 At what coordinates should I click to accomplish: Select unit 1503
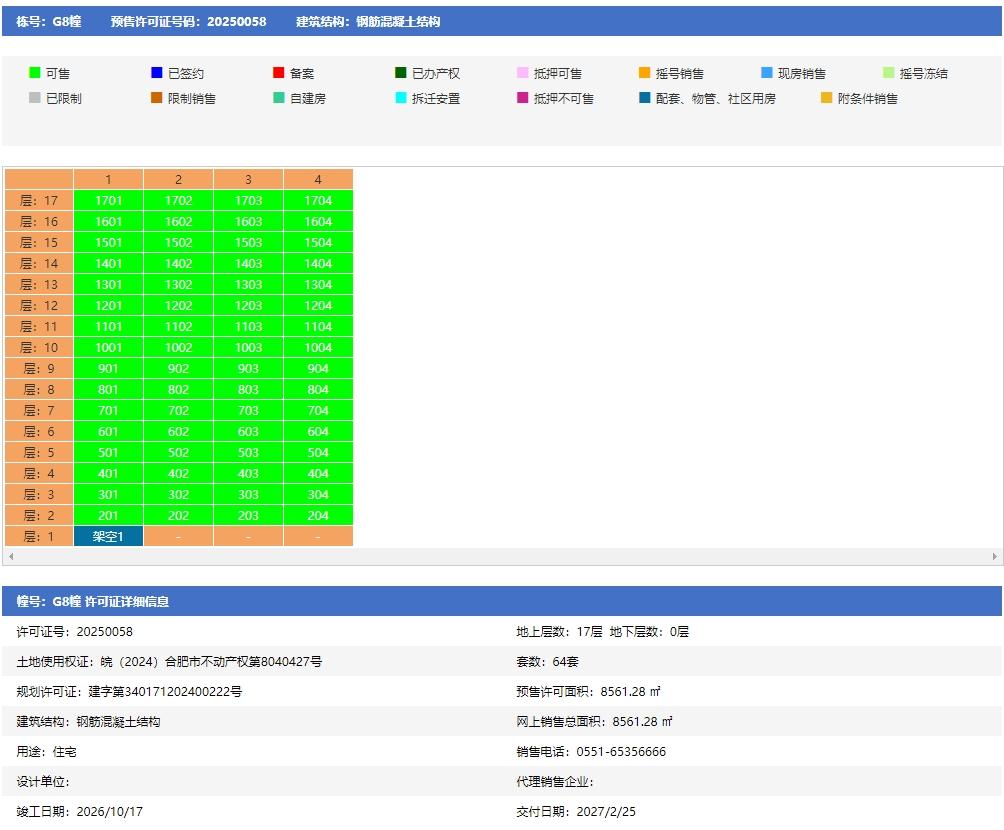point(248,243)
